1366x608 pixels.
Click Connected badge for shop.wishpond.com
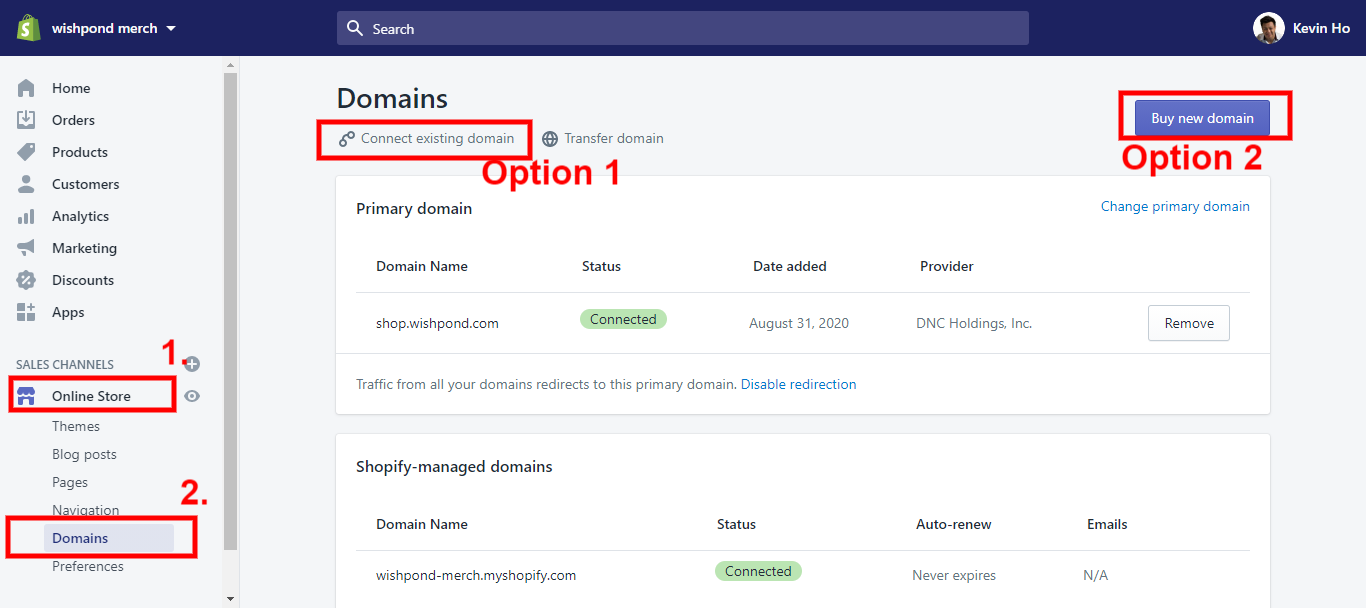coord(623,319)
